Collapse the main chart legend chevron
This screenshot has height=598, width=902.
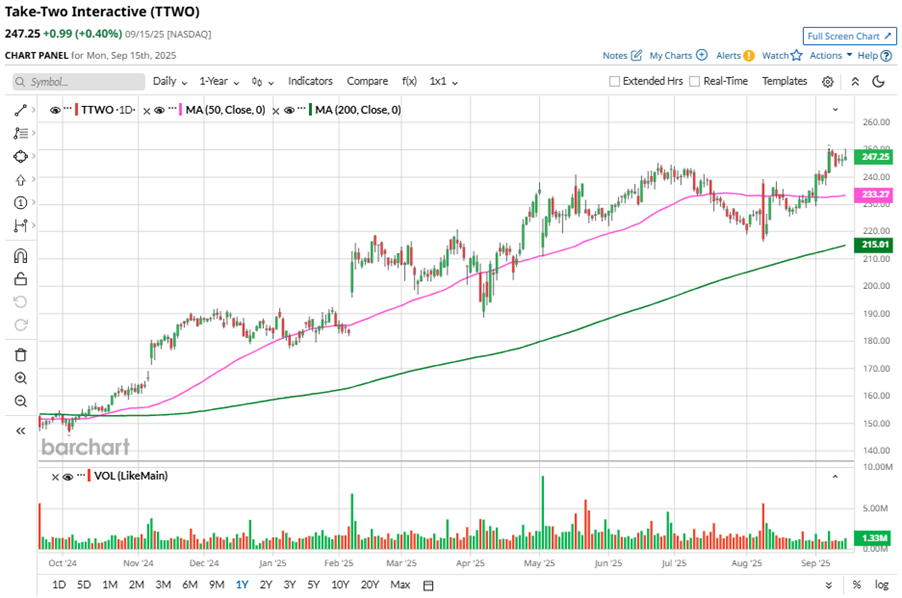[835, 109]
